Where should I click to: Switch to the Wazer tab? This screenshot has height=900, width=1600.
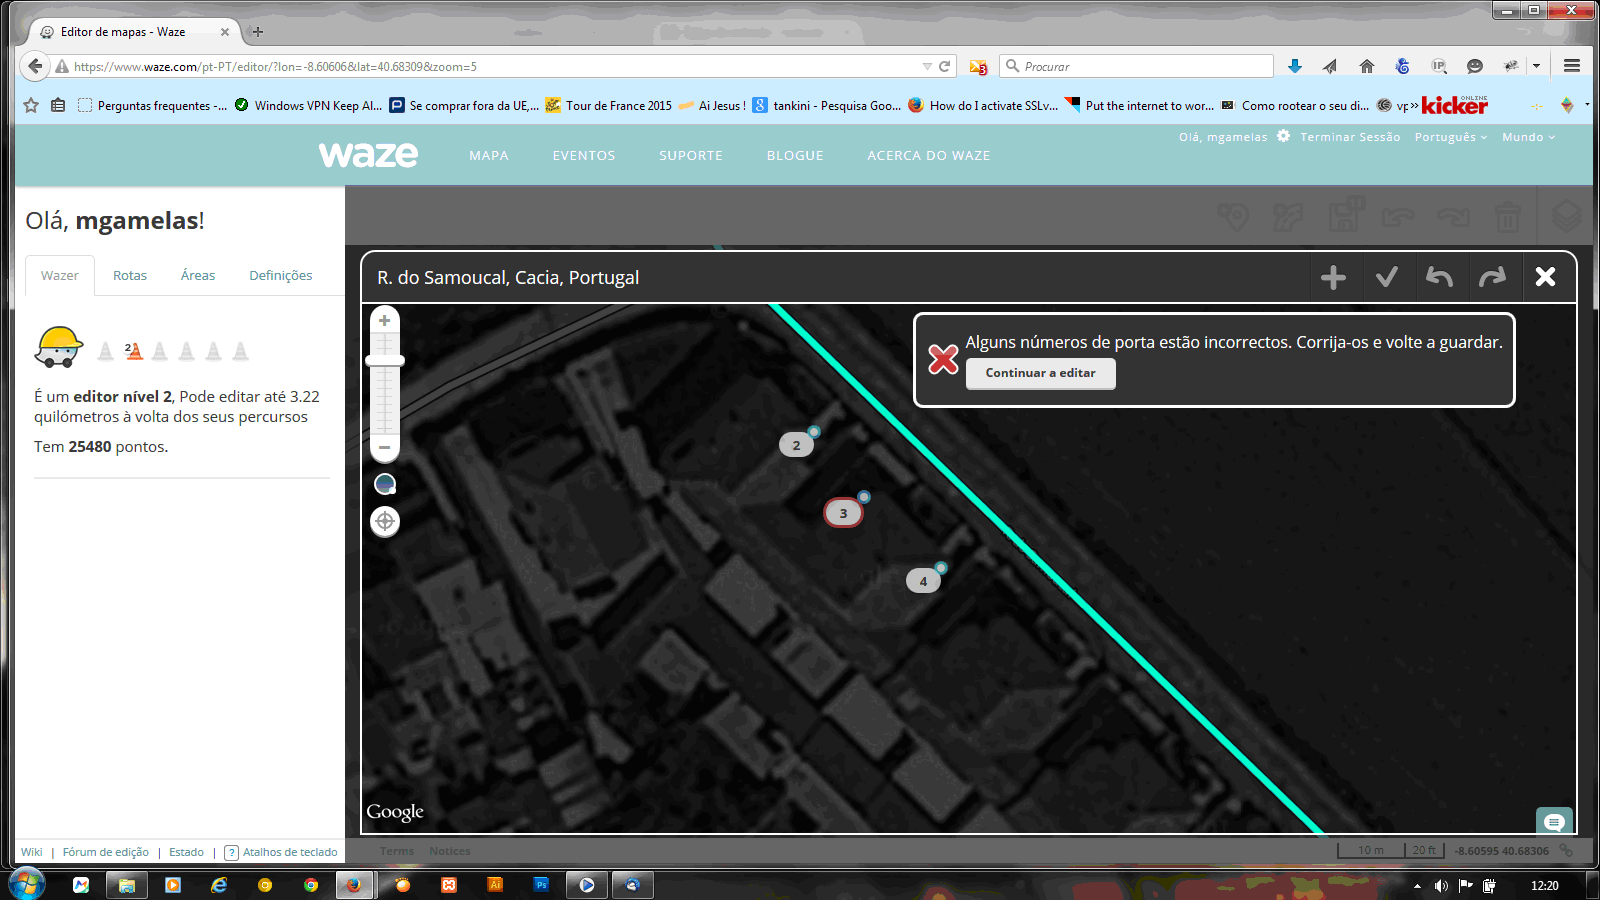click(x=60, y=275)
